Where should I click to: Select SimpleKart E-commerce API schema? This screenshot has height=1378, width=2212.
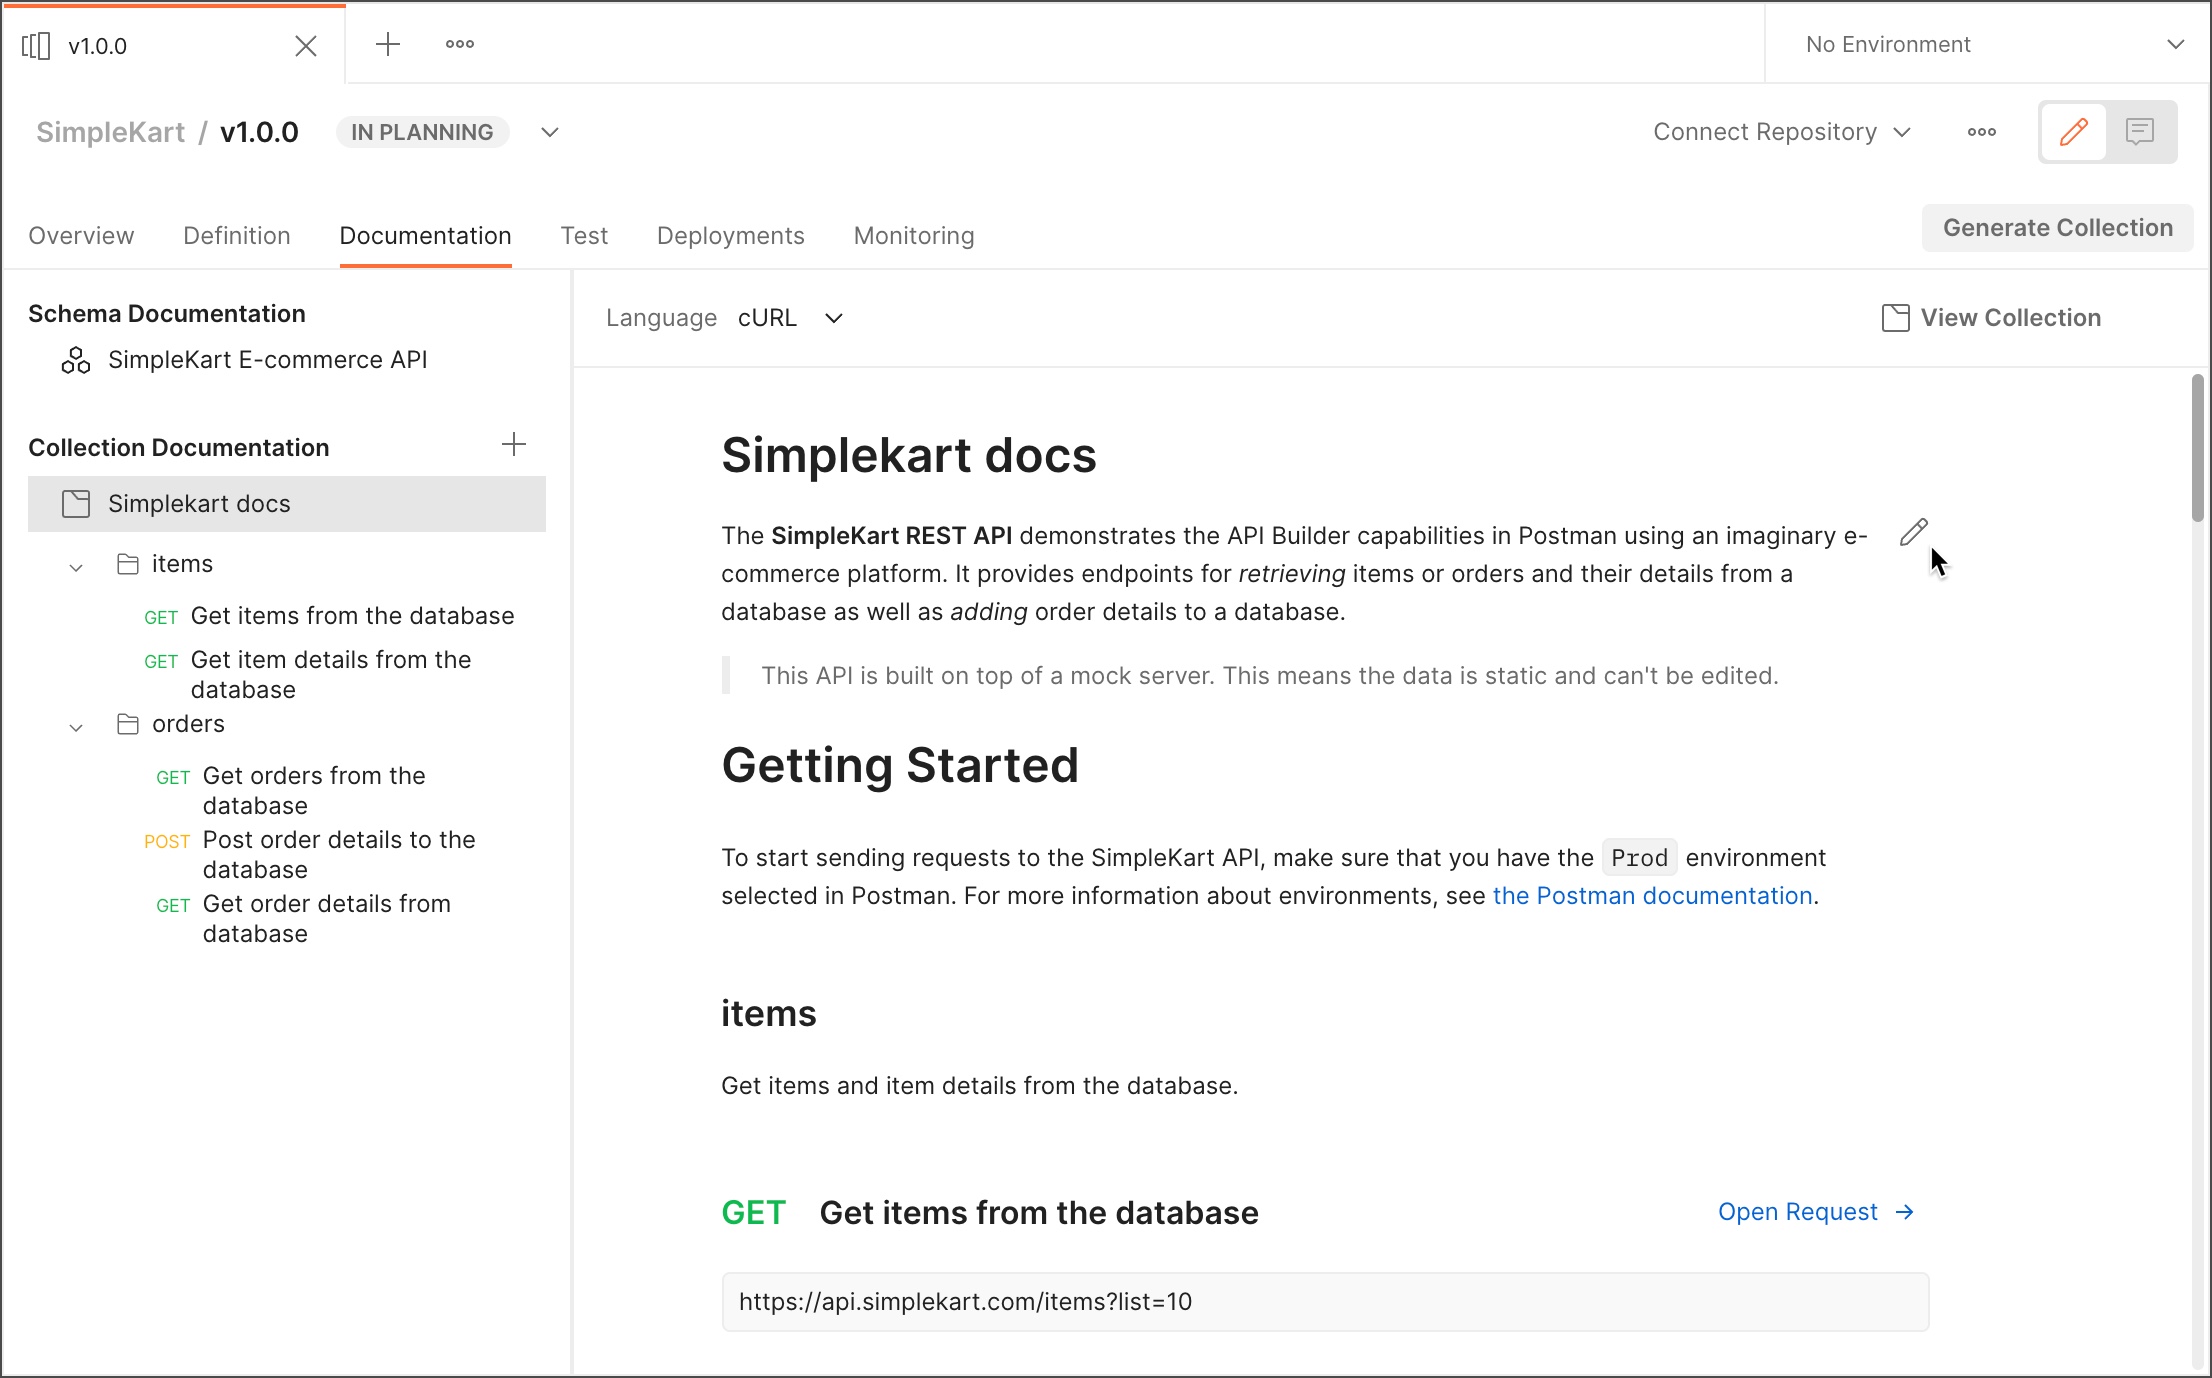coord(268,360)
